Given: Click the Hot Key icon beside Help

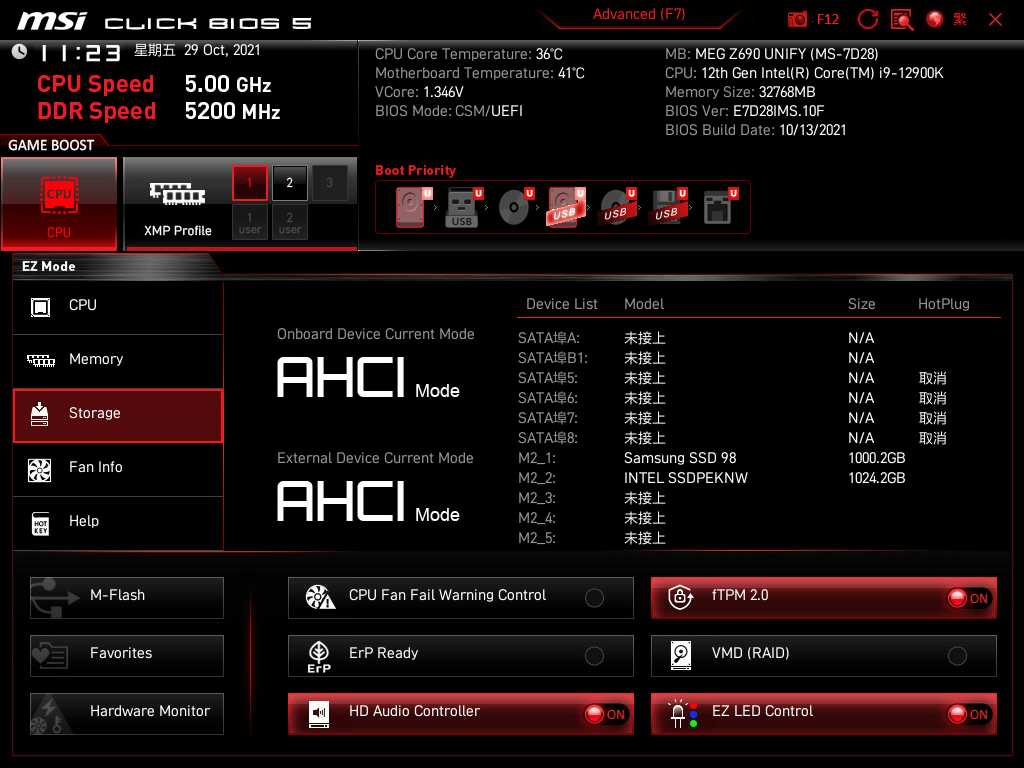Looking at the screenshot, I should click(x=40, y=524).
